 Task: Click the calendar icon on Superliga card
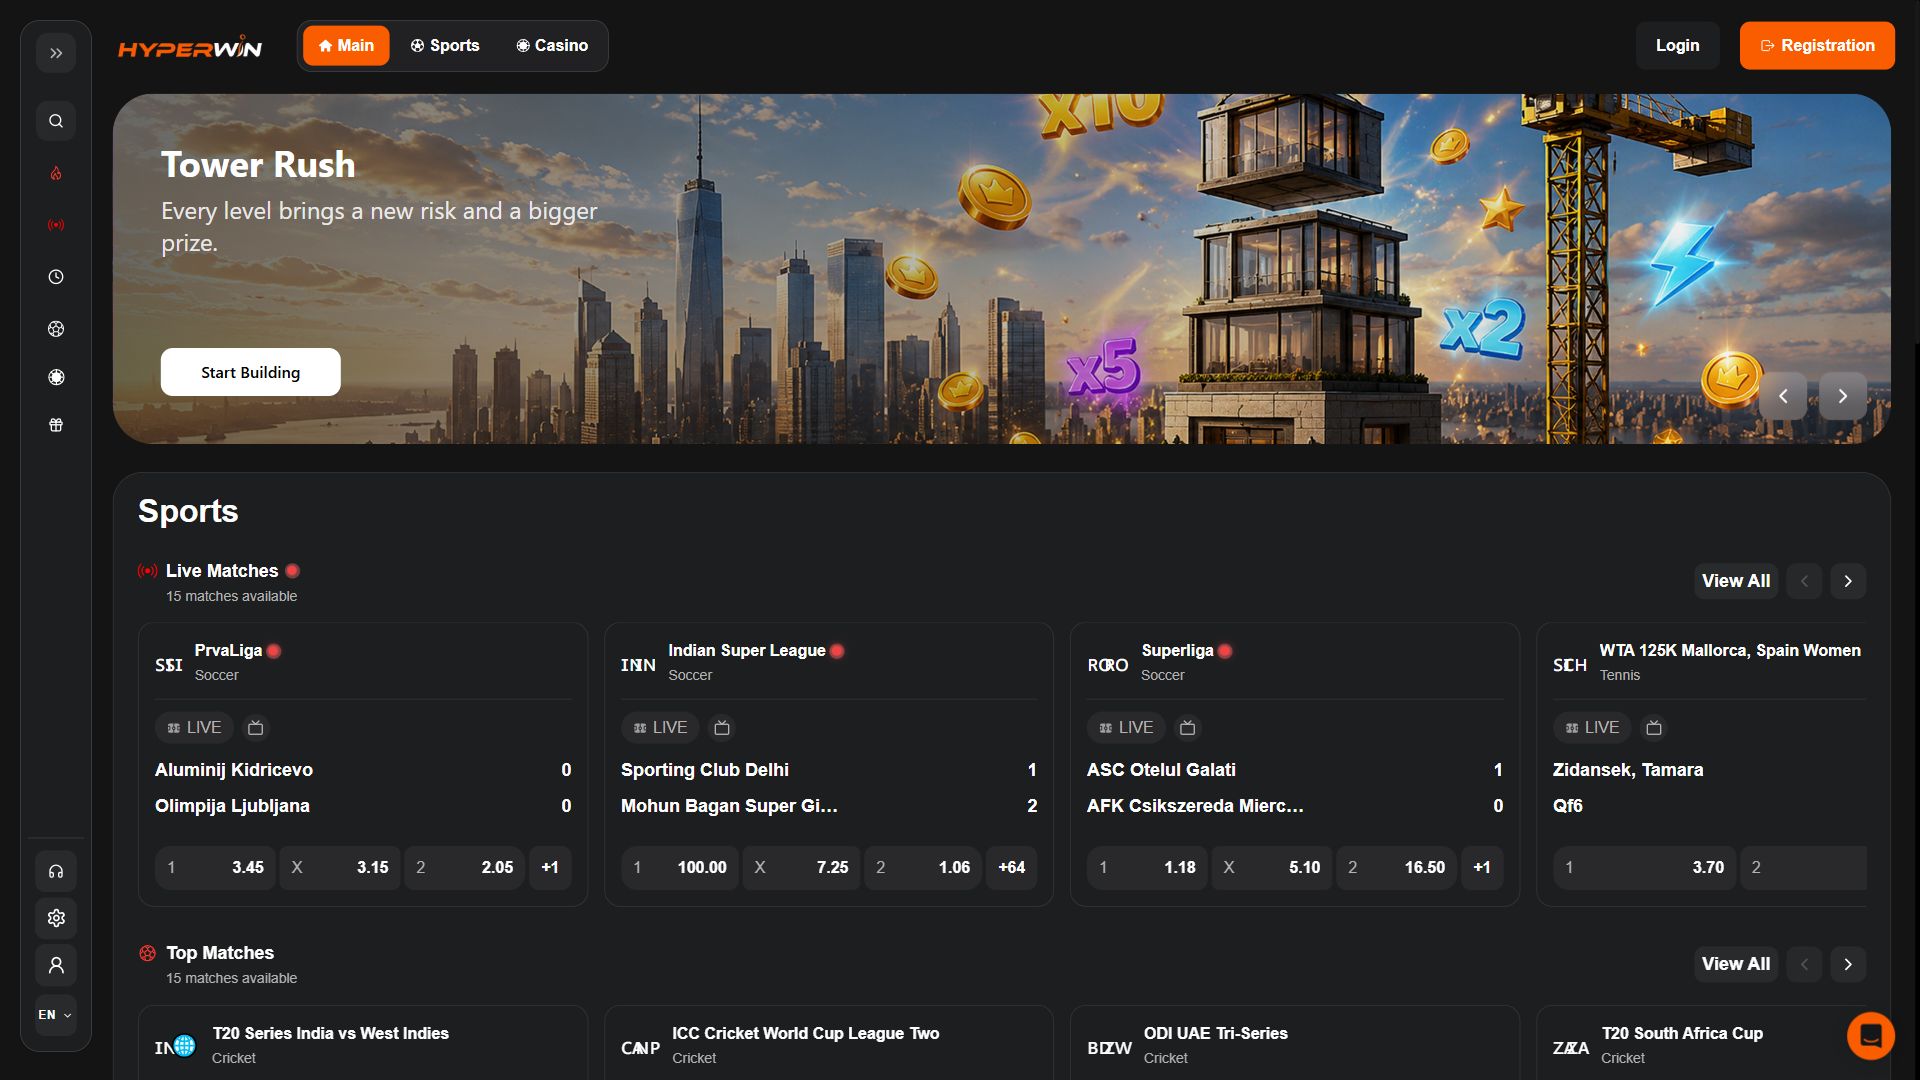click(1188, 728)
